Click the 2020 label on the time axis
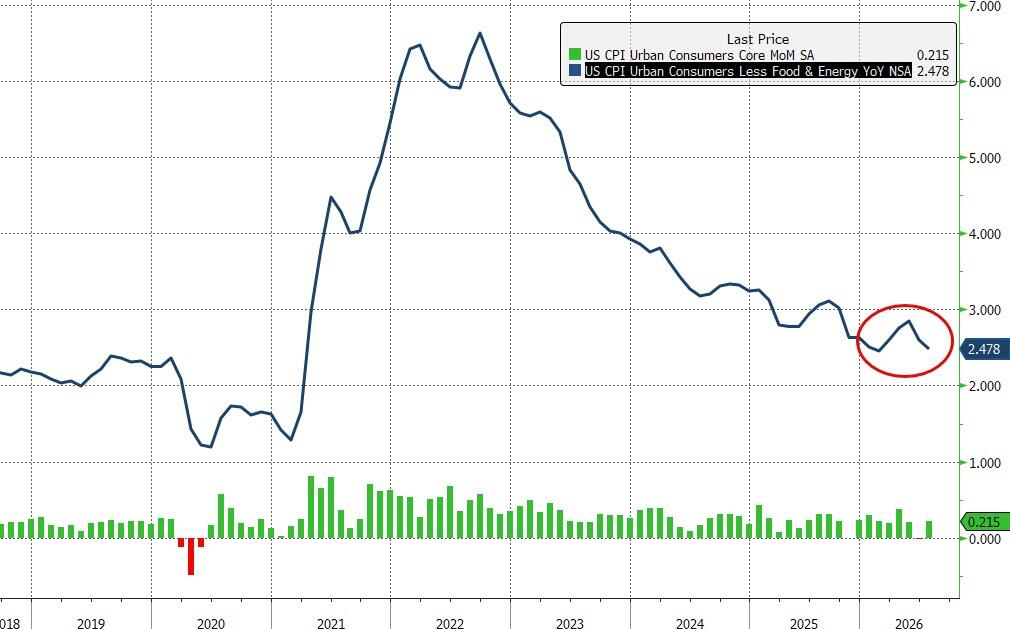Screen dimensions: 1010x629 tap(211, 623)
